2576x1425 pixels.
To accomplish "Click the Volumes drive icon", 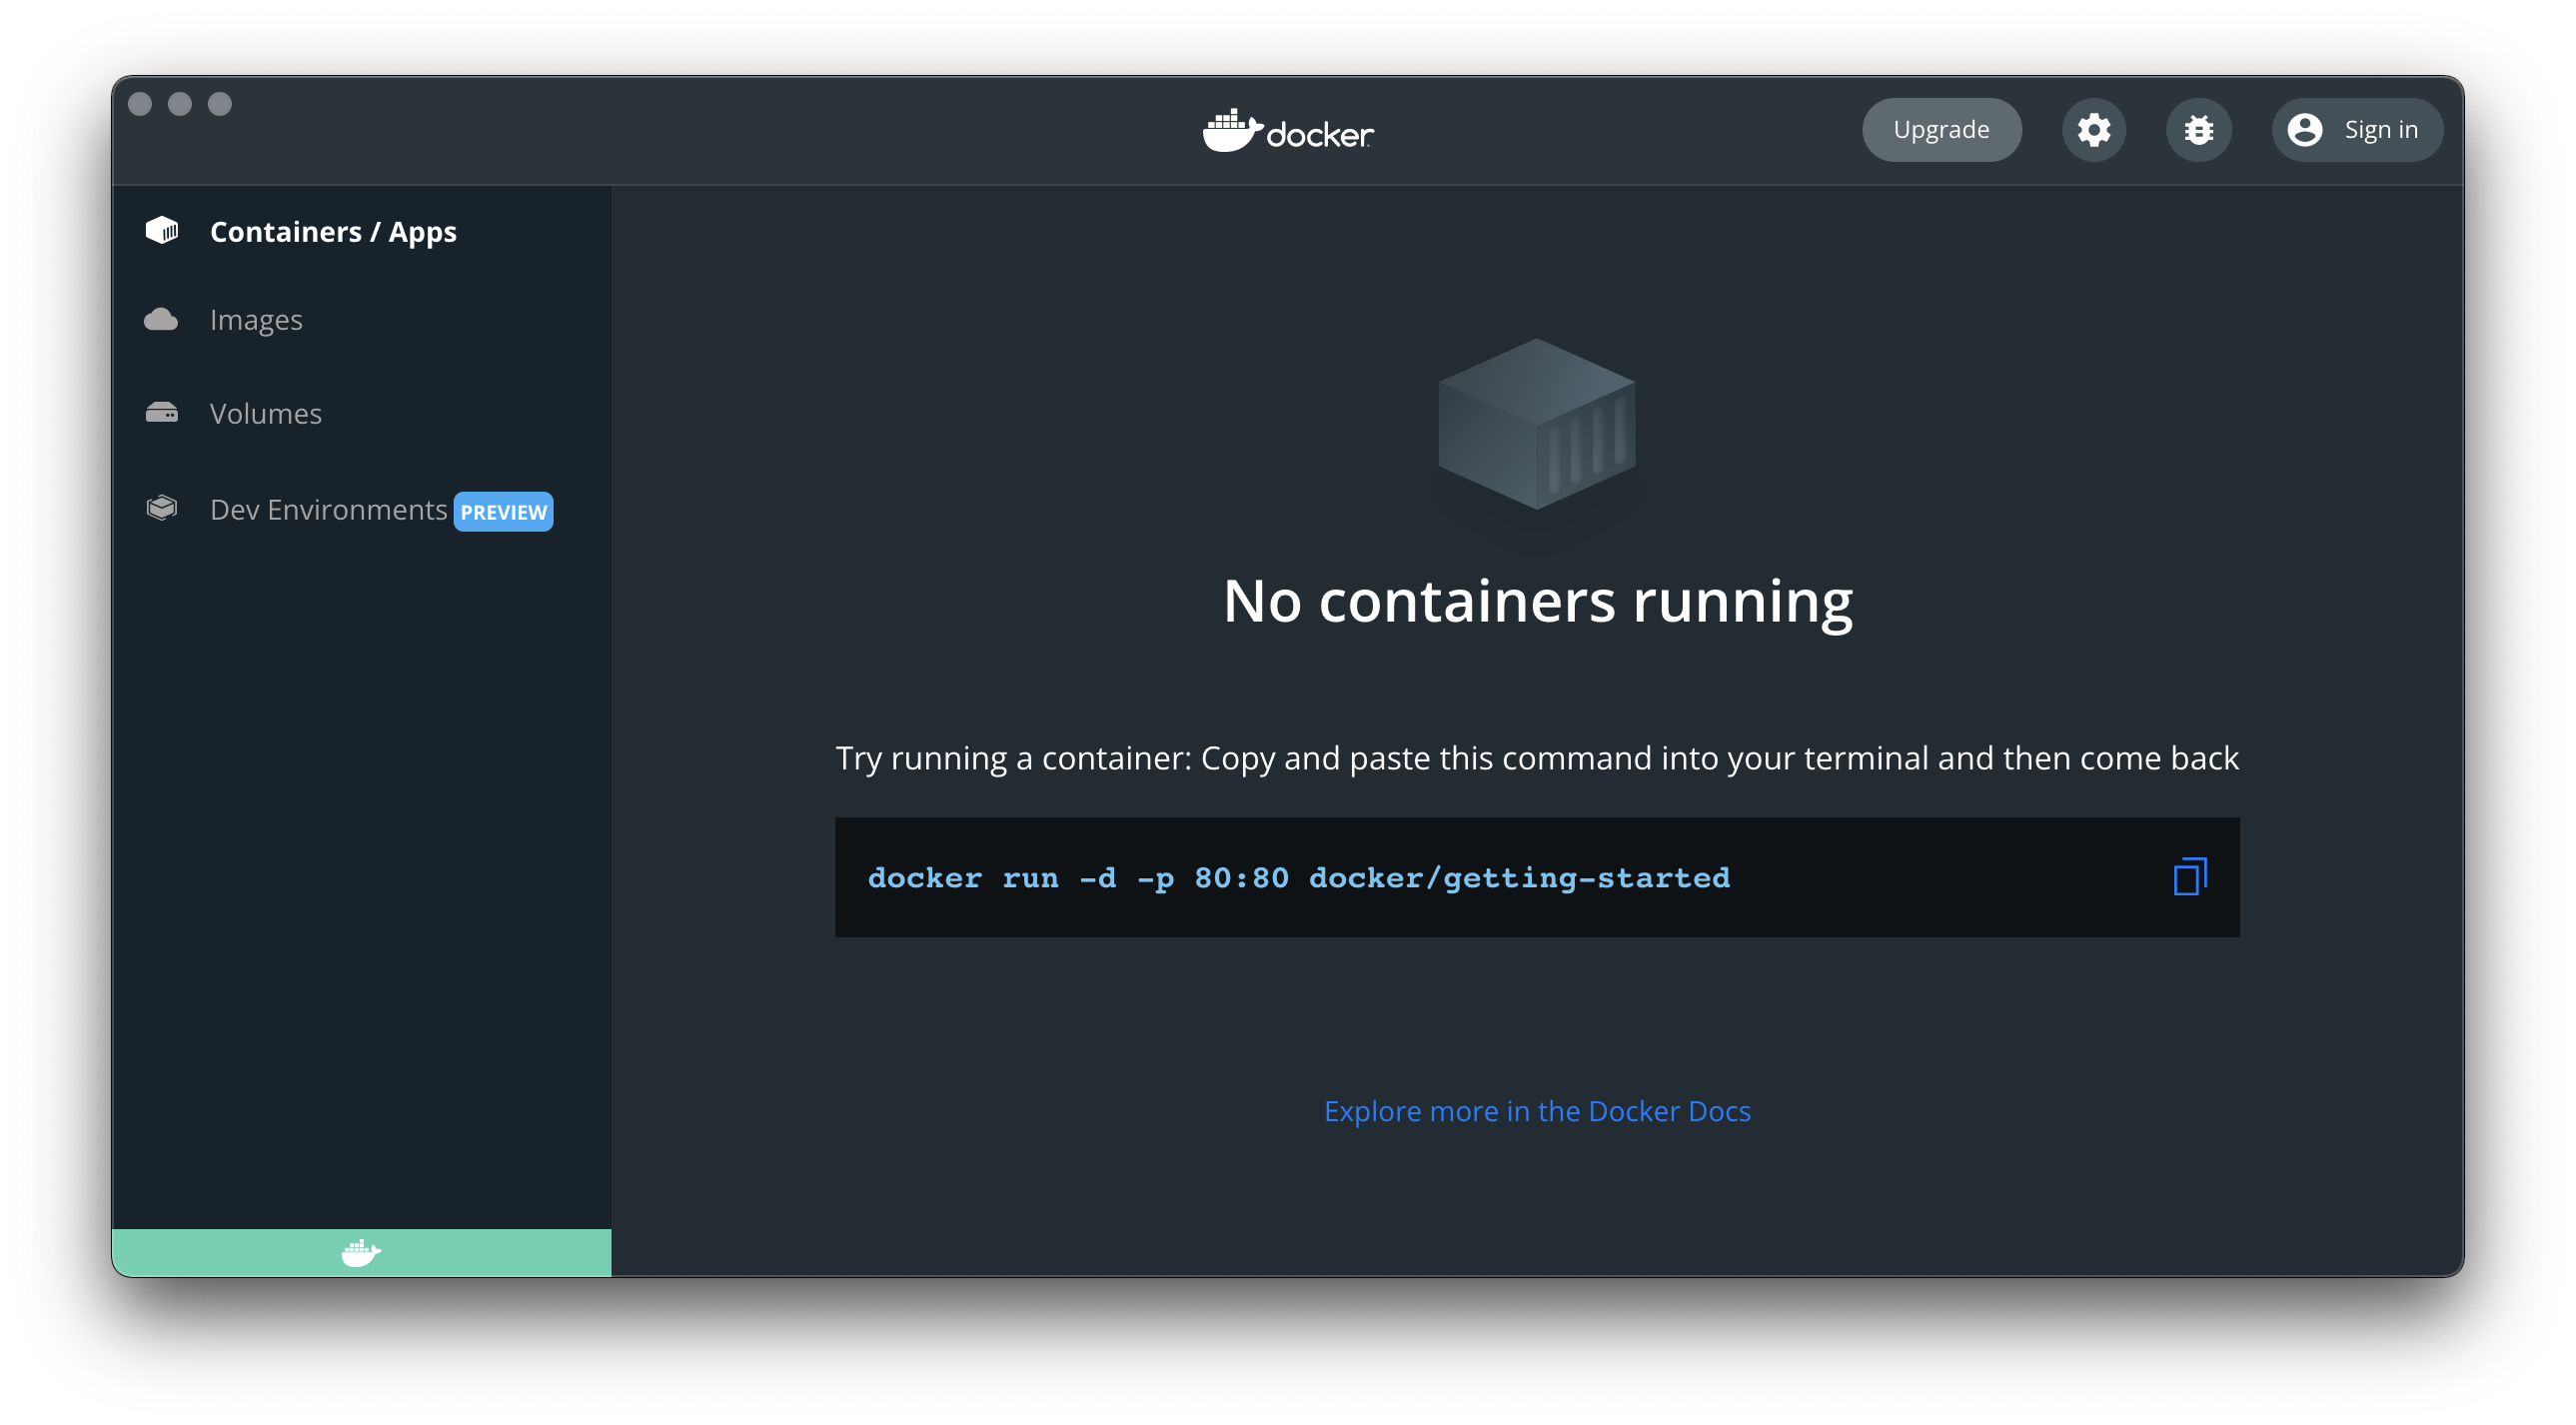I will [162, 413].
